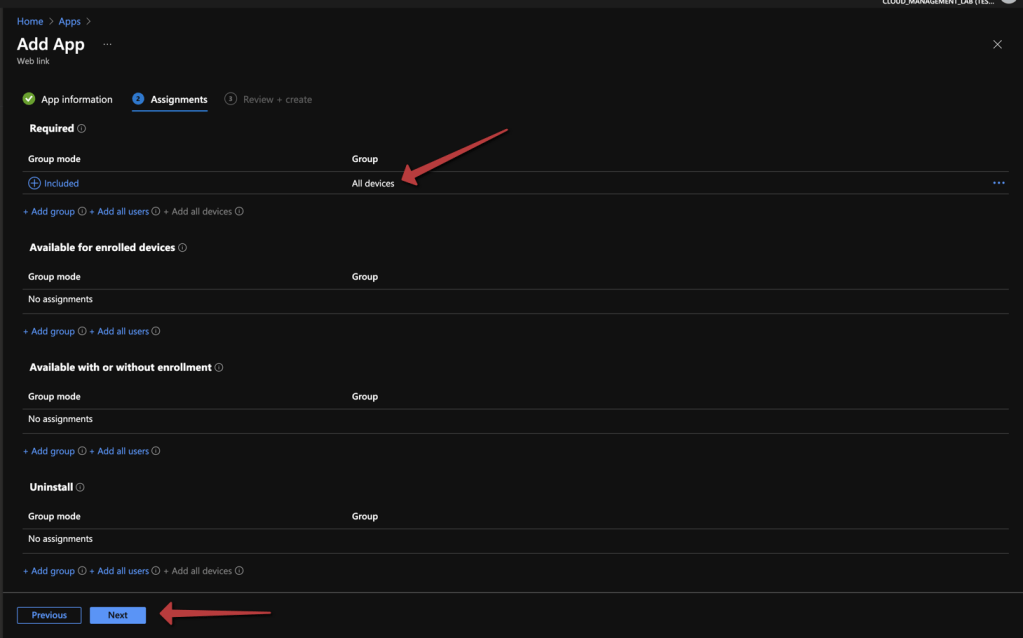Image resolution: width=1023 pixels, height=638 pixels.
Task: Click the plus icon beside Included
Action: click(34, 183)
